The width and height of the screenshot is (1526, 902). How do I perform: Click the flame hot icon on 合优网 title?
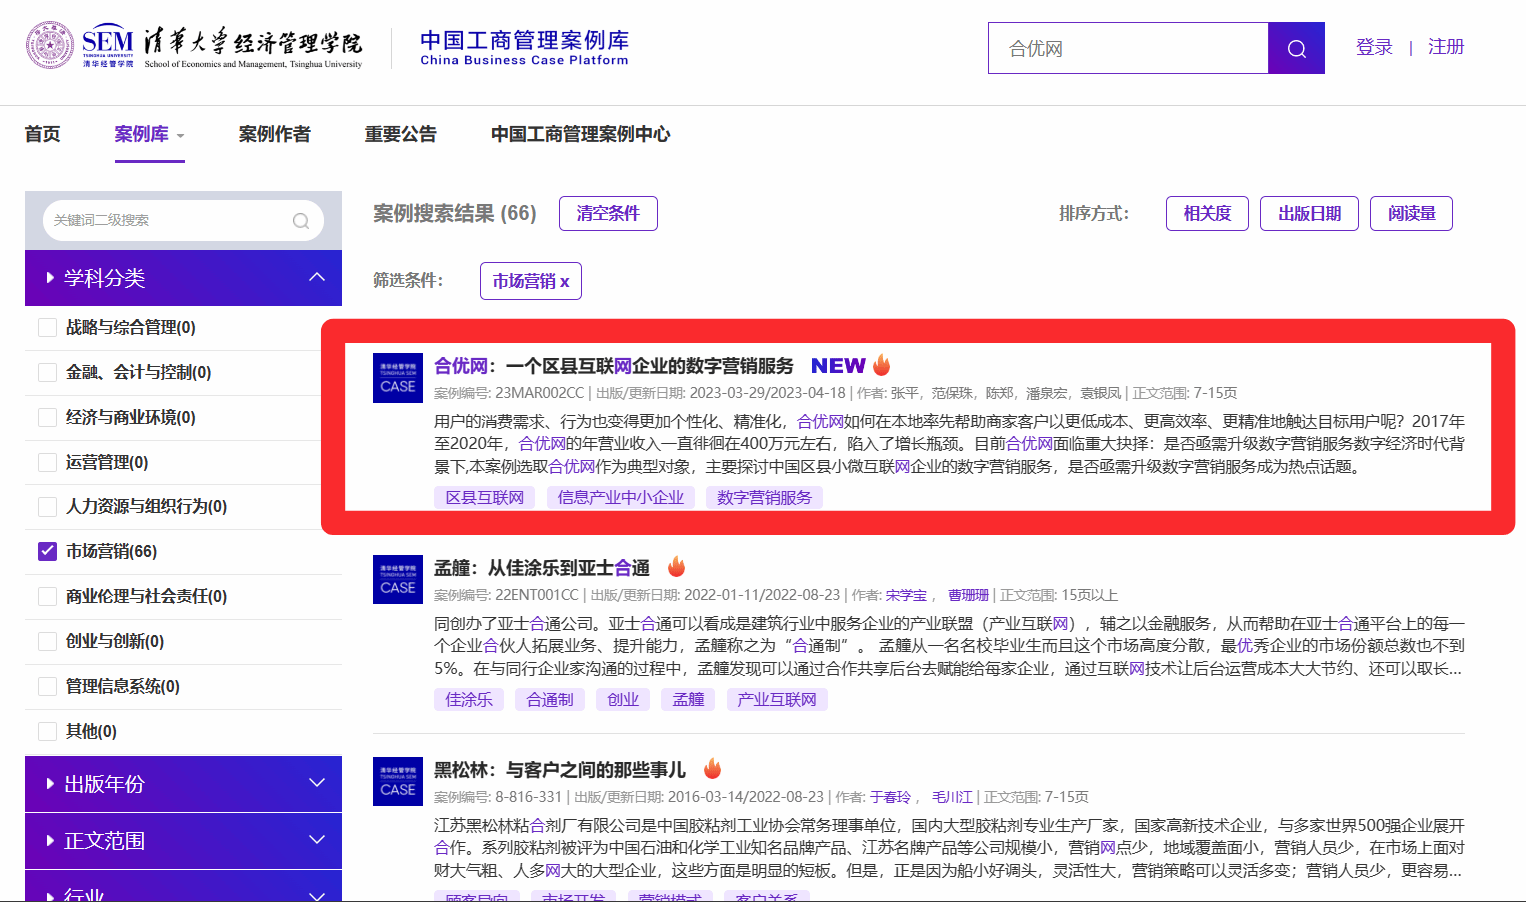tap(881, 365)
